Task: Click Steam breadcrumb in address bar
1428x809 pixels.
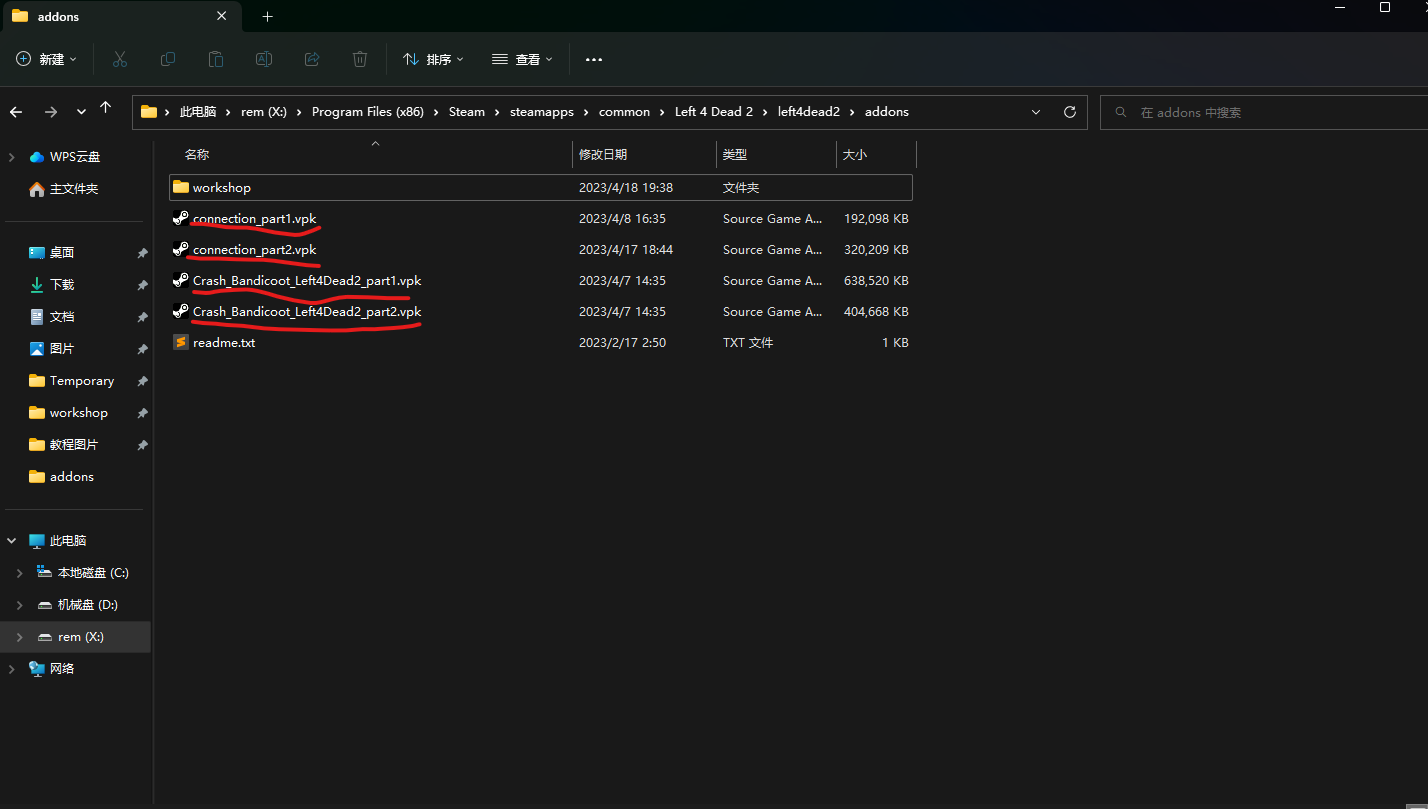Action: tap(467, 112)
